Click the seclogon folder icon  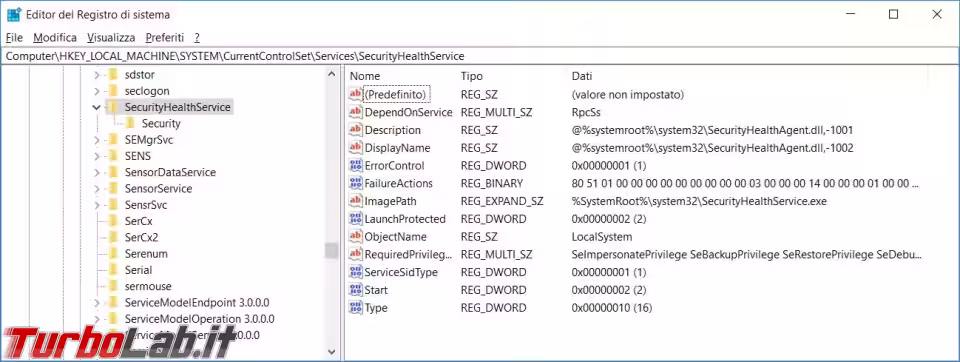(x=113, y=91)
